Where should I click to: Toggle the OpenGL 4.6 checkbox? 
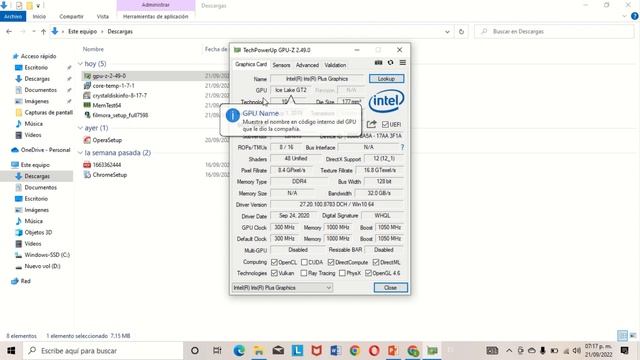pyautogui.click(x=368, y=273)
